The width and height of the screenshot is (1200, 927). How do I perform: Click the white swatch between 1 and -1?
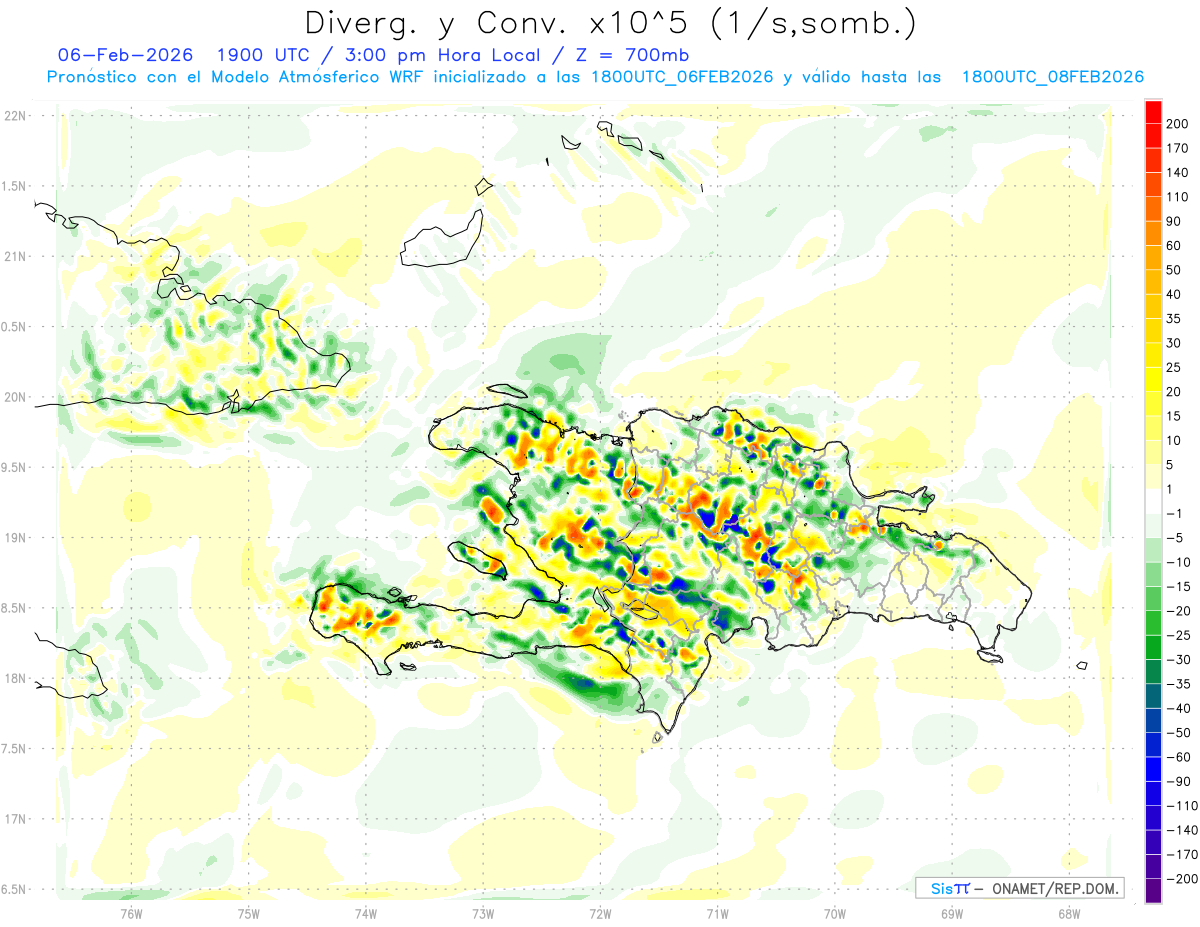[x=1153, y=501]
